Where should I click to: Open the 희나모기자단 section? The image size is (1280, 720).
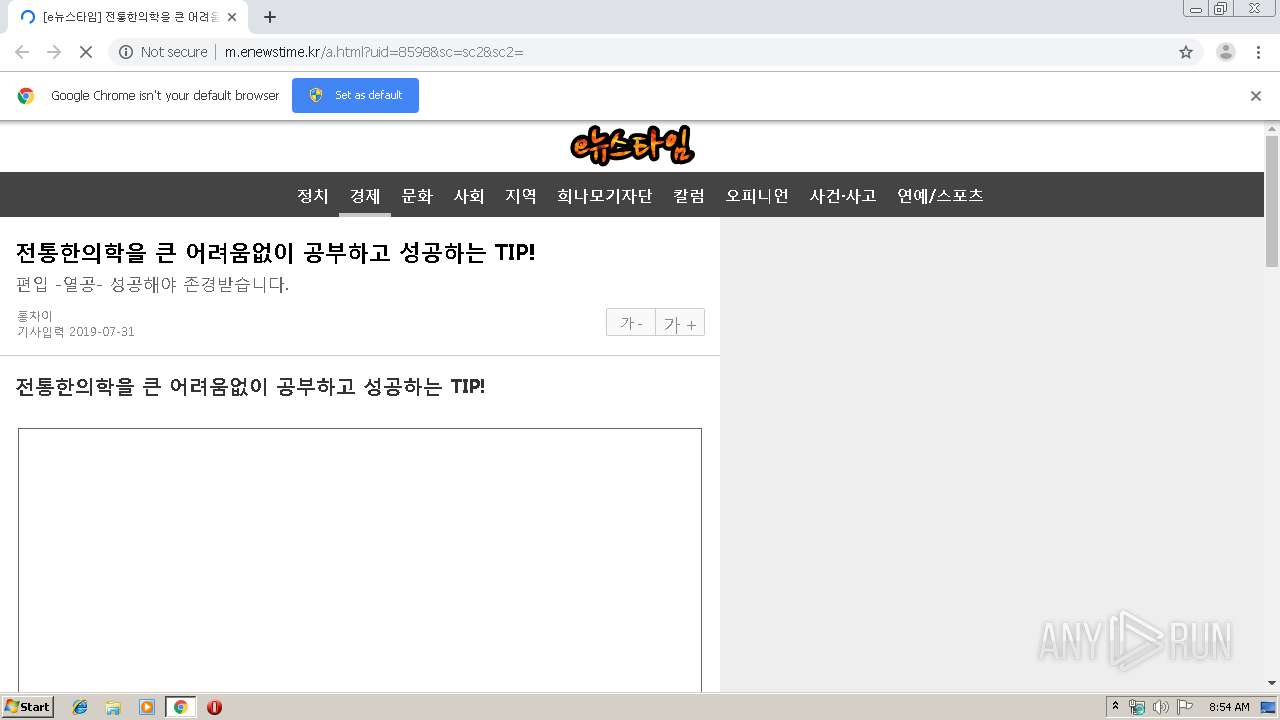click(605, 196)
